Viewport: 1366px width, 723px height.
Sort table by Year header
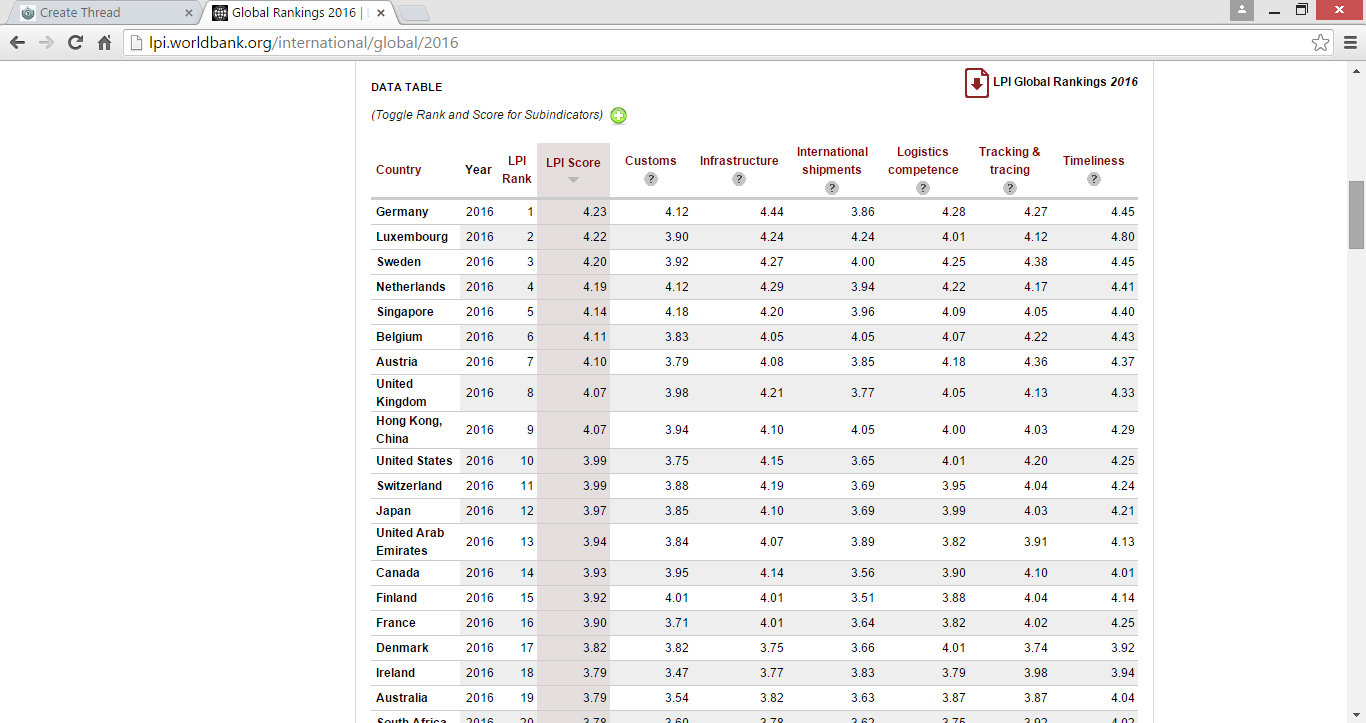(479, 170)
